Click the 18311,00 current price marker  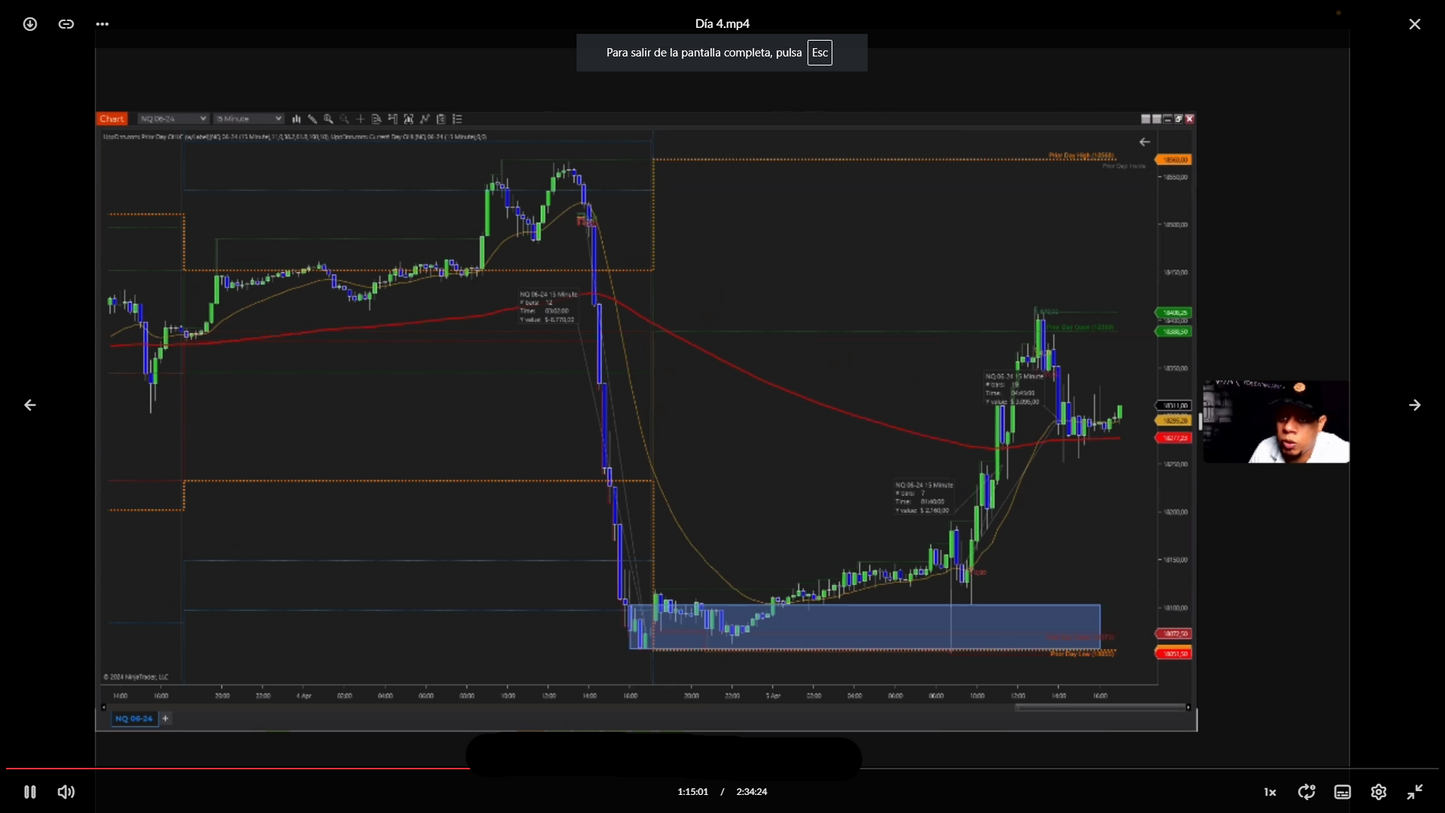[x=1173, y=406]
